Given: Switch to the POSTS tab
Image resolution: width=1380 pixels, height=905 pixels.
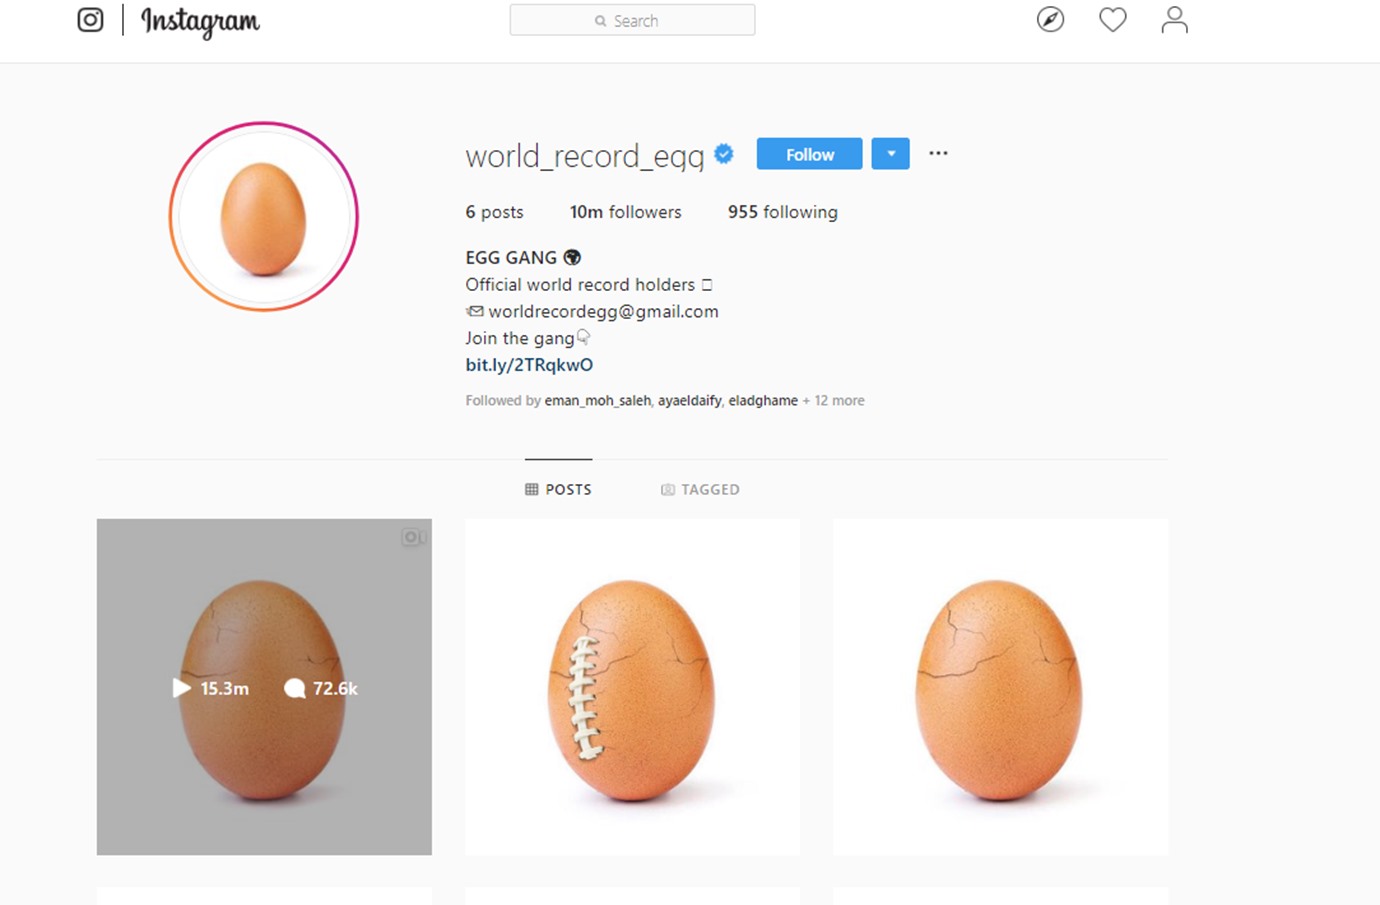Looking at the screenshot, I should pyautogui.click(x=559, y=489).
